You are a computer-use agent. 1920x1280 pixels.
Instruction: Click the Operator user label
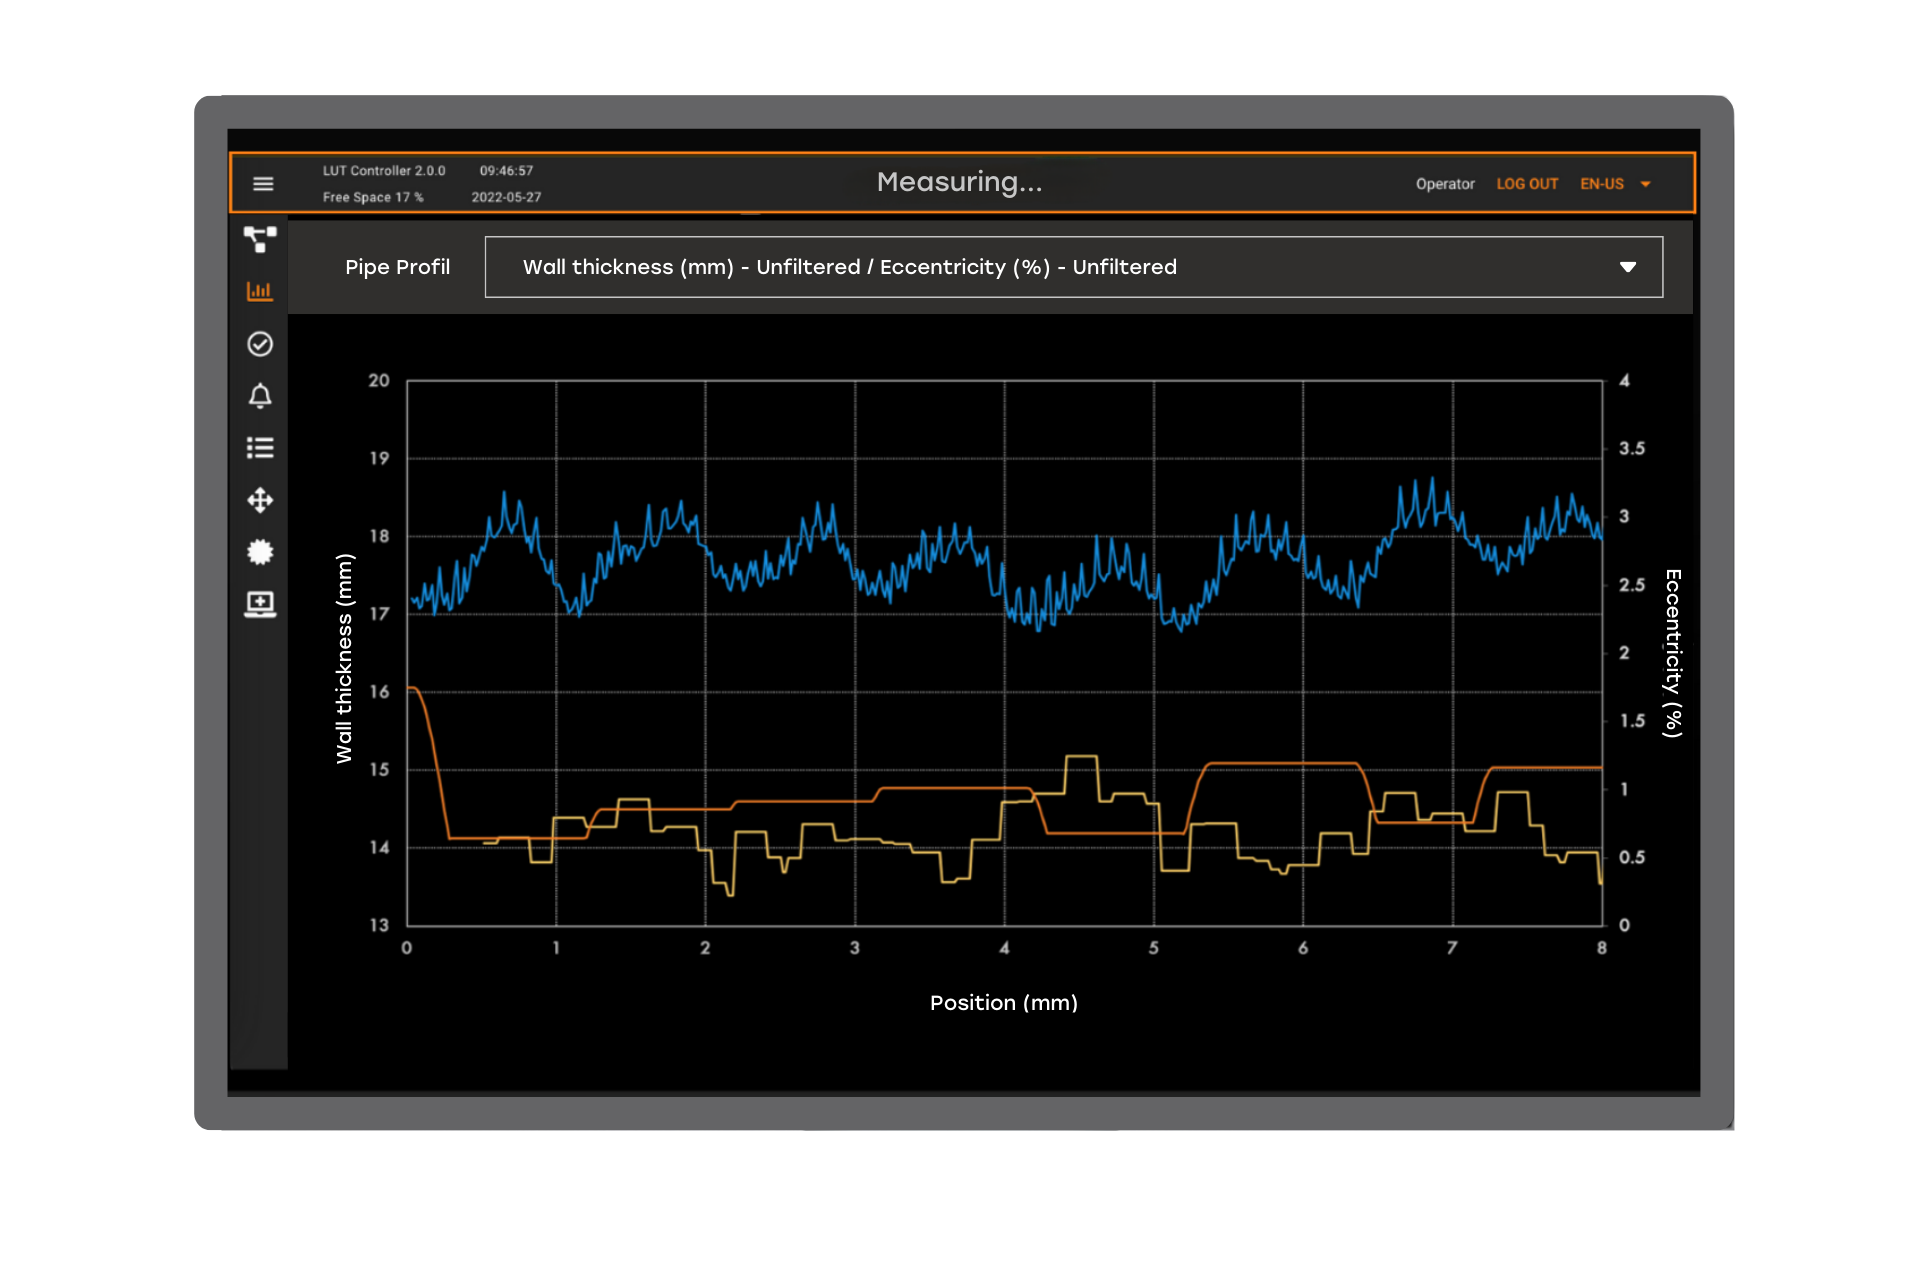(x=1444, y=184)
